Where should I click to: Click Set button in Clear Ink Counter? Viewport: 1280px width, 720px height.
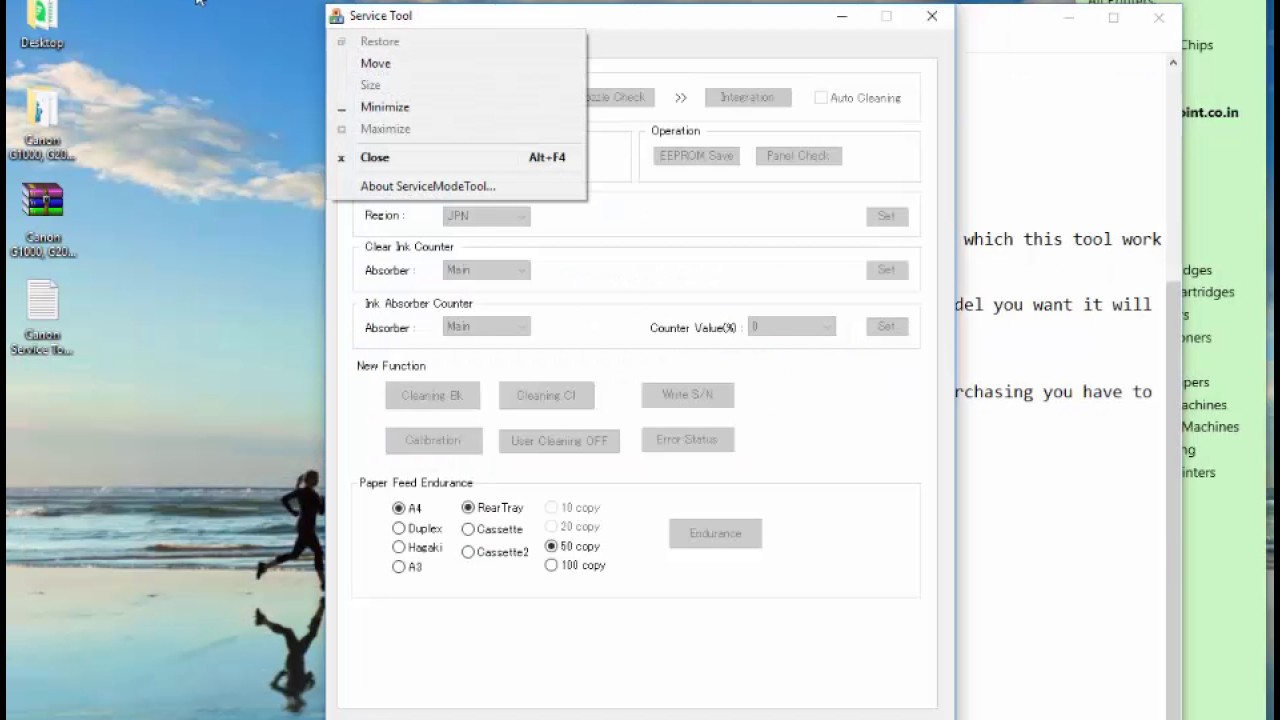[x=887, y=270]
